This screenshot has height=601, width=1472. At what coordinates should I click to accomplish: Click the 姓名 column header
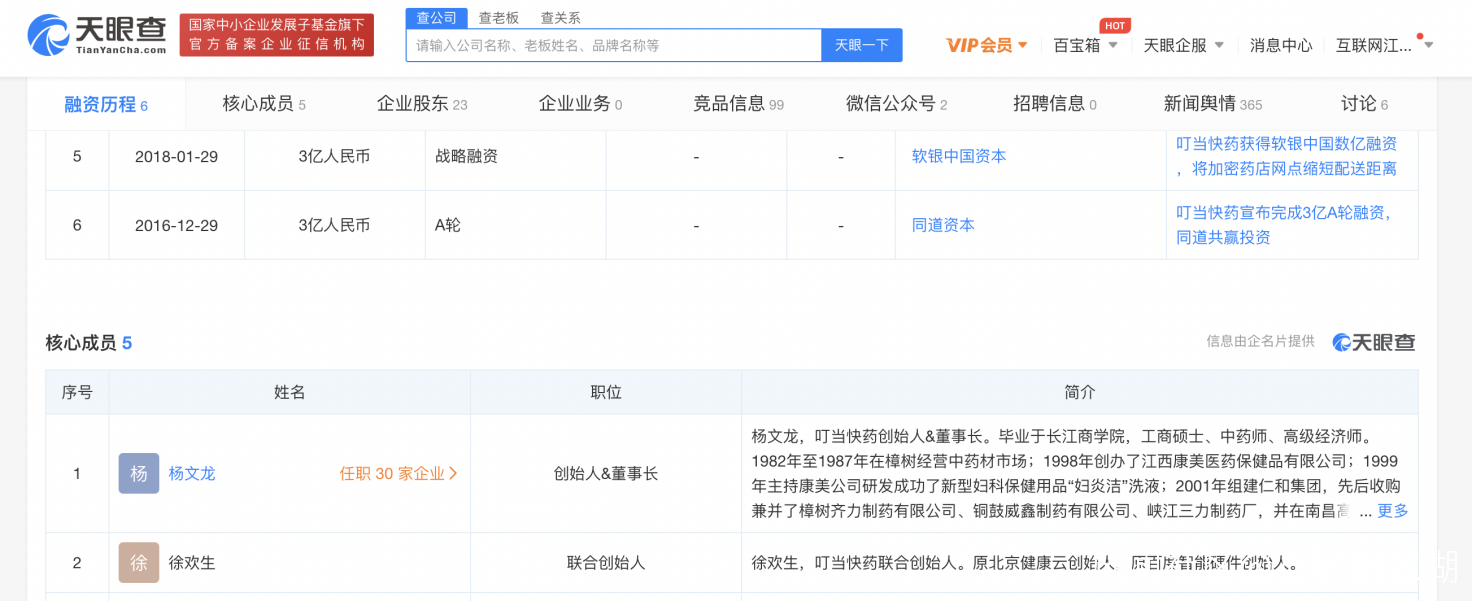point(290,392)
